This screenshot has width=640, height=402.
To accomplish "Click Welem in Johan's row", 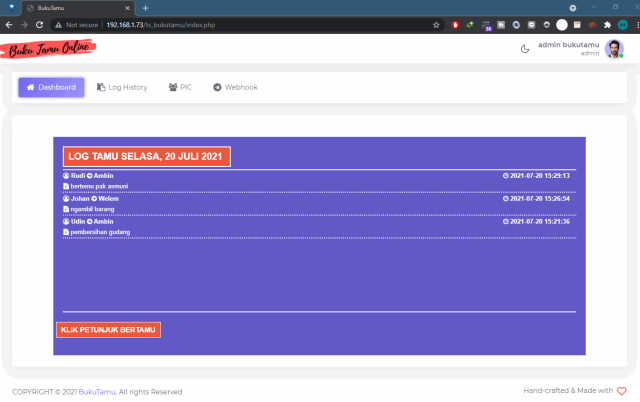I will [108, 199].
